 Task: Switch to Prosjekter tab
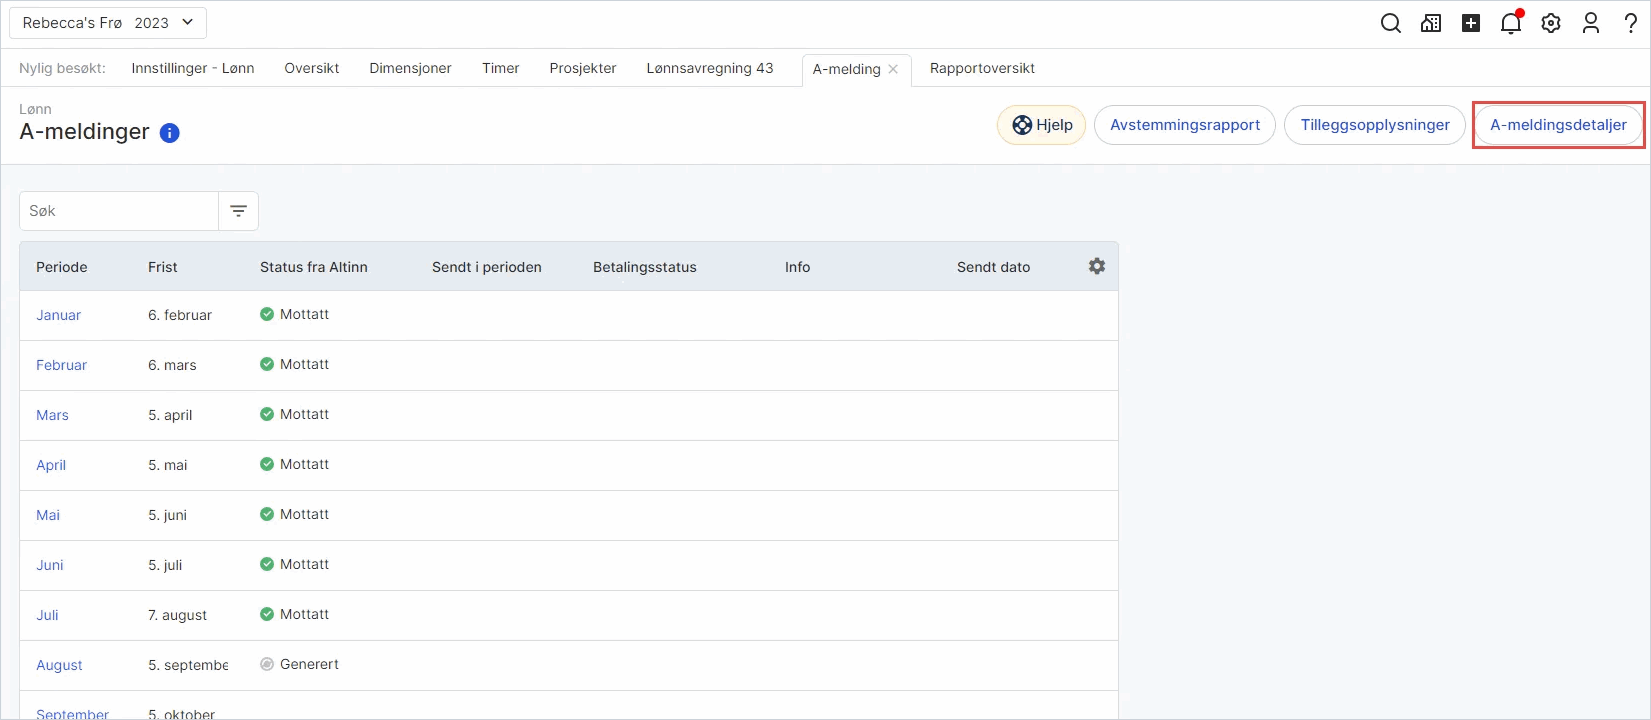click(x=583, y=68)
